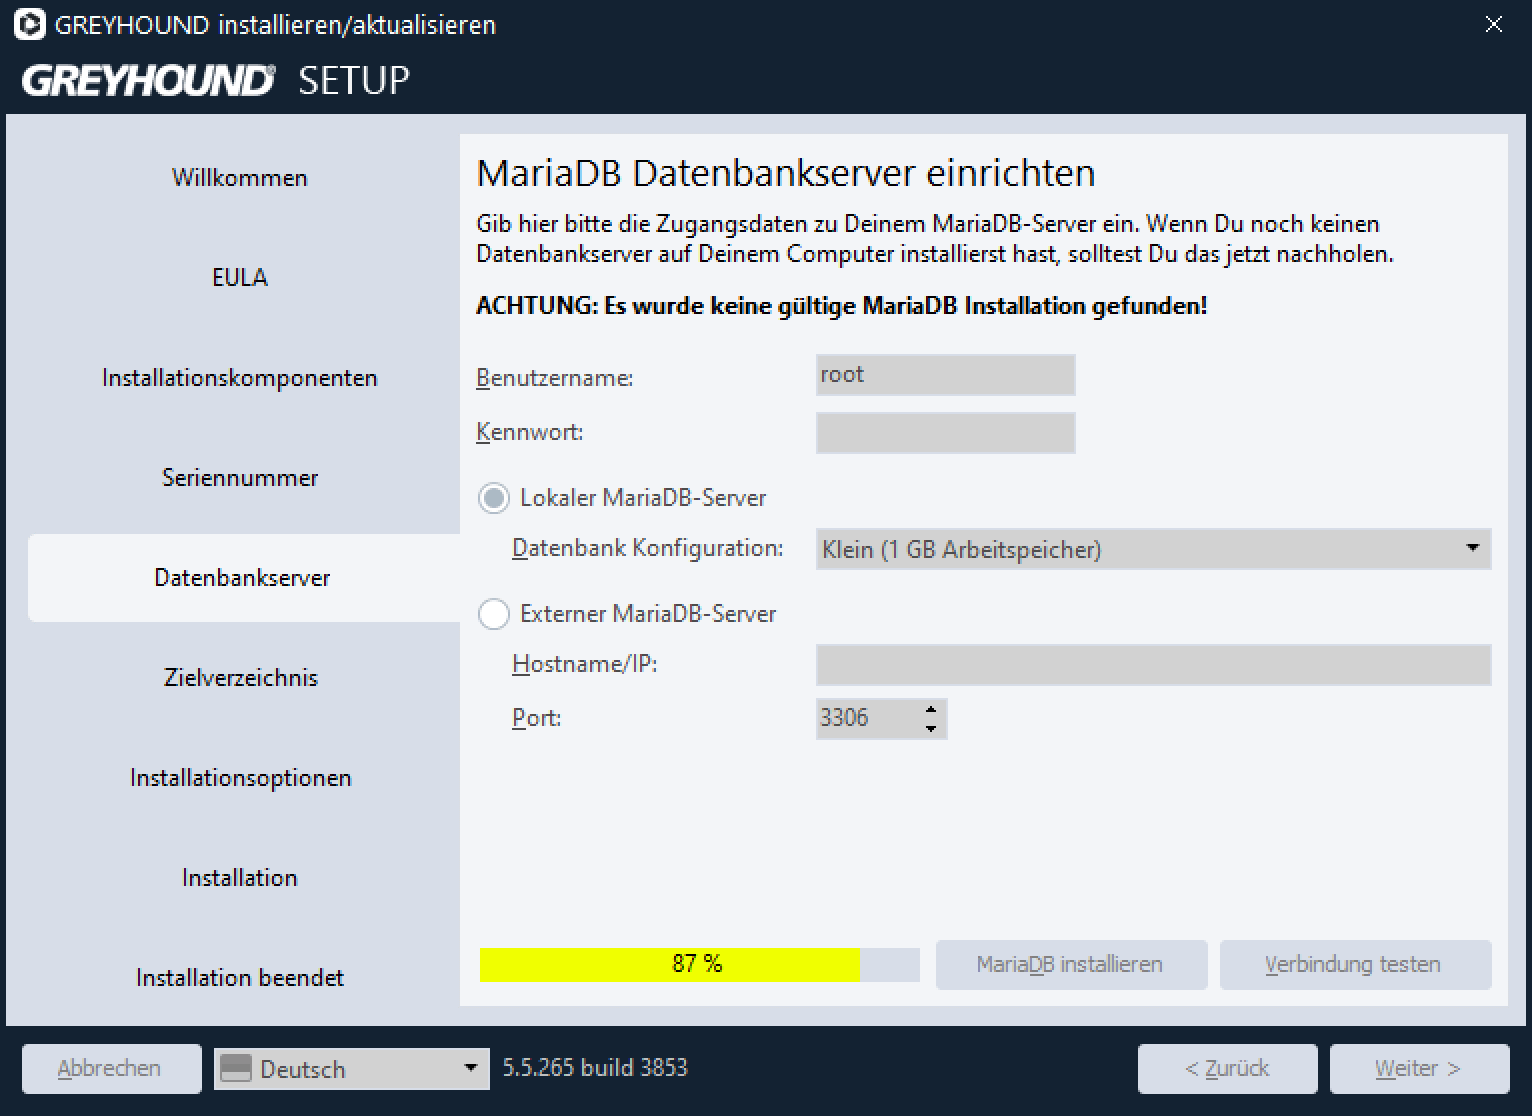
Task: Decrease the Port value with down arrow
Action: coord(930,729)
